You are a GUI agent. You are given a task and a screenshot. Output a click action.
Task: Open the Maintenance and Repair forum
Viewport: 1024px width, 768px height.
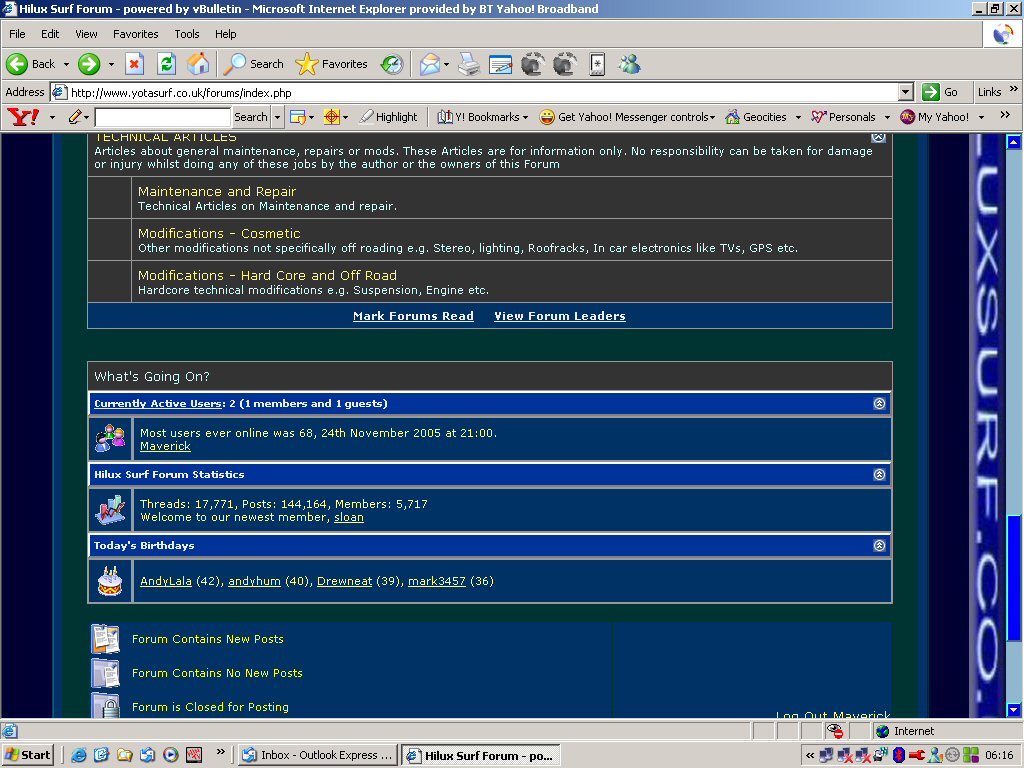click(217, 191)
